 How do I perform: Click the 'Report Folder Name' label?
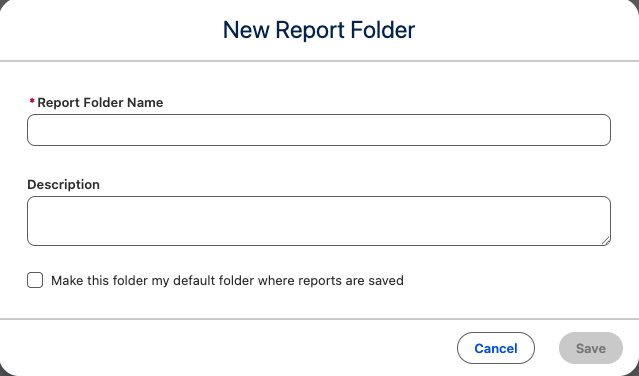tap(100, 102)
